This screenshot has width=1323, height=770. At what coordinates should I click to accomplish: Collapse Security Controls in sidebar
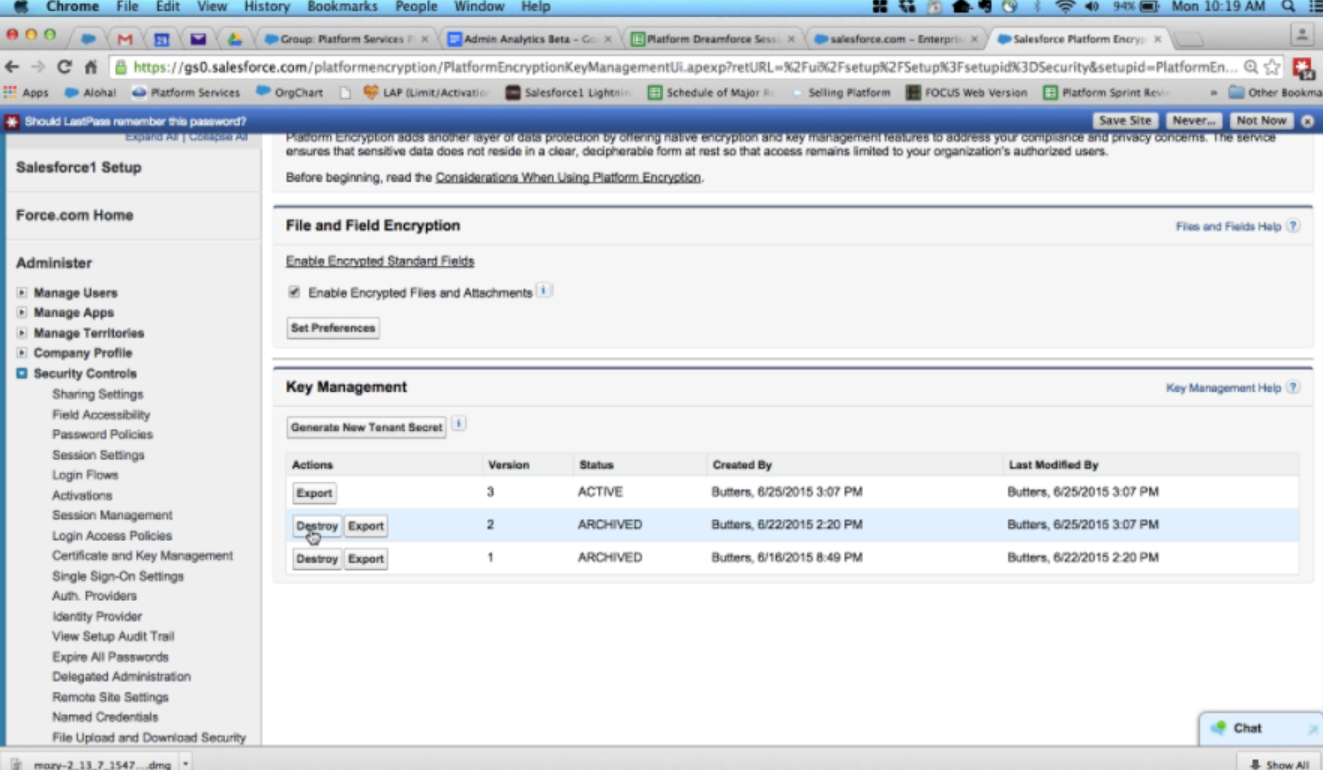22,373
